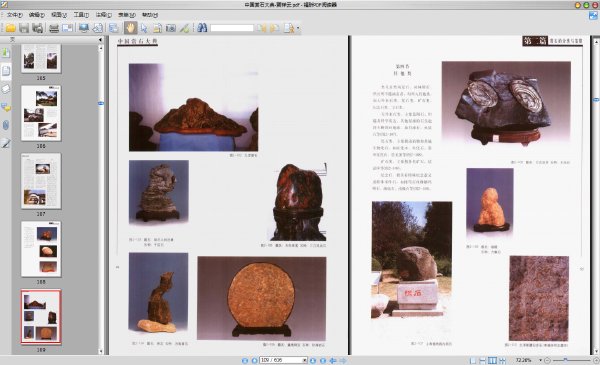
Task: Click thumbnail panel scrollbar down arrow
Action: click(101, 351)
